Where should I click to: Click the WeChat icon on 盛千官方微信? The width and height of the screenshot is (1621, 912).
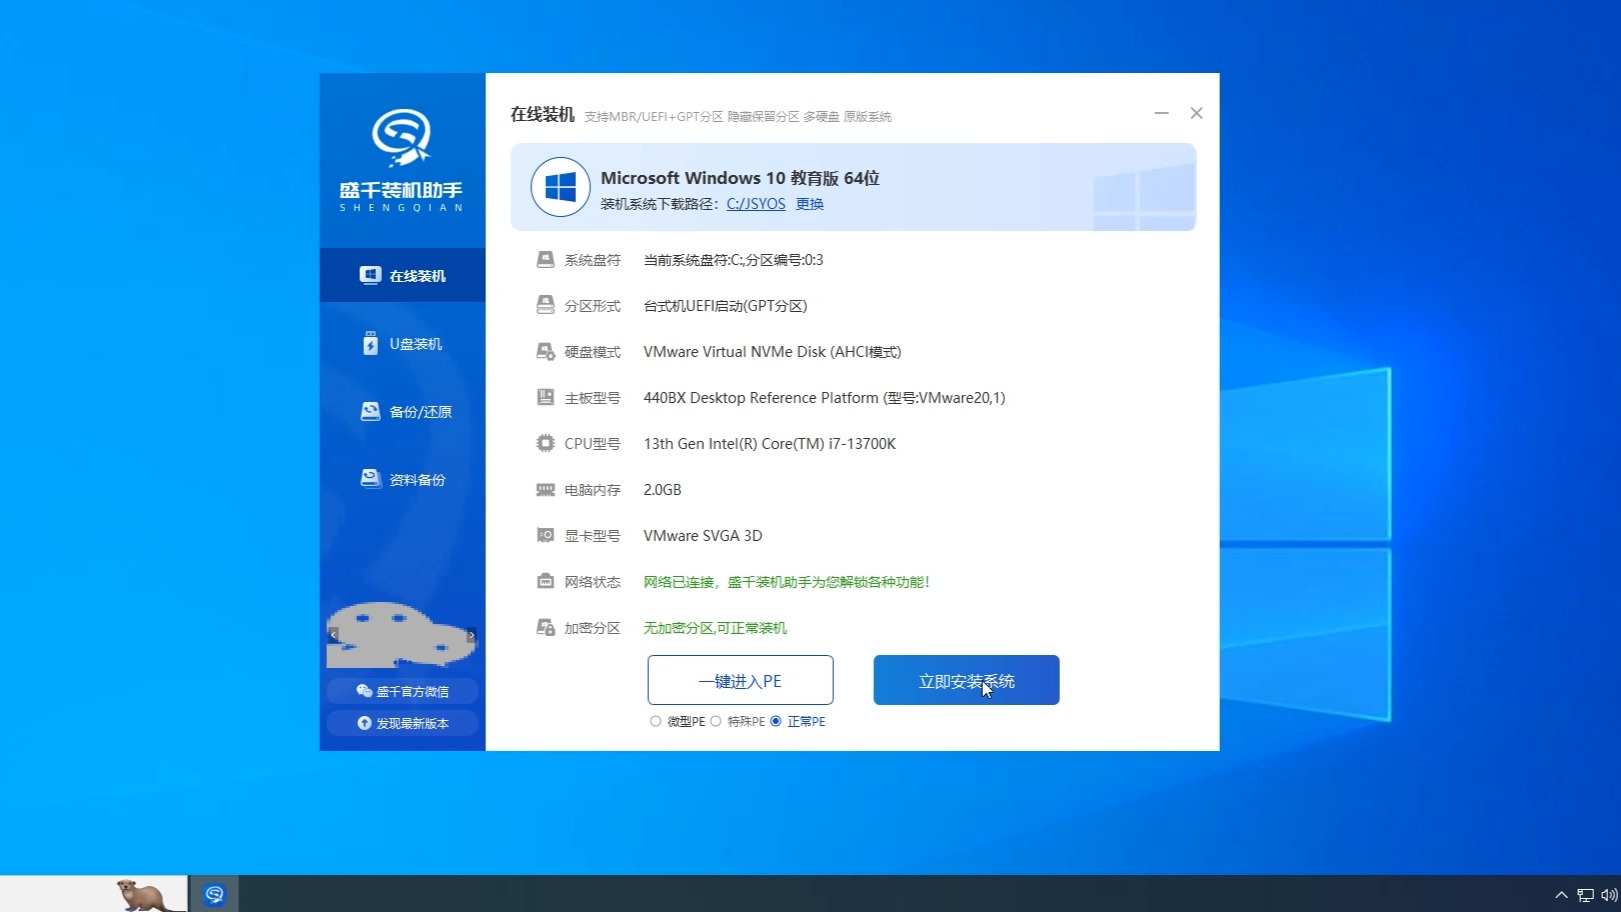pos(364,691)
